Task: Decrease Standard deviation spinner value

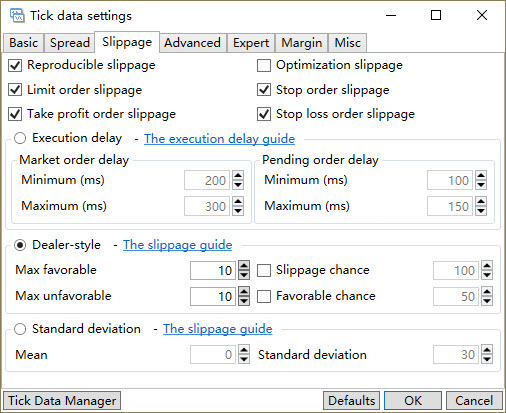Action: click(x=487, y=359)
